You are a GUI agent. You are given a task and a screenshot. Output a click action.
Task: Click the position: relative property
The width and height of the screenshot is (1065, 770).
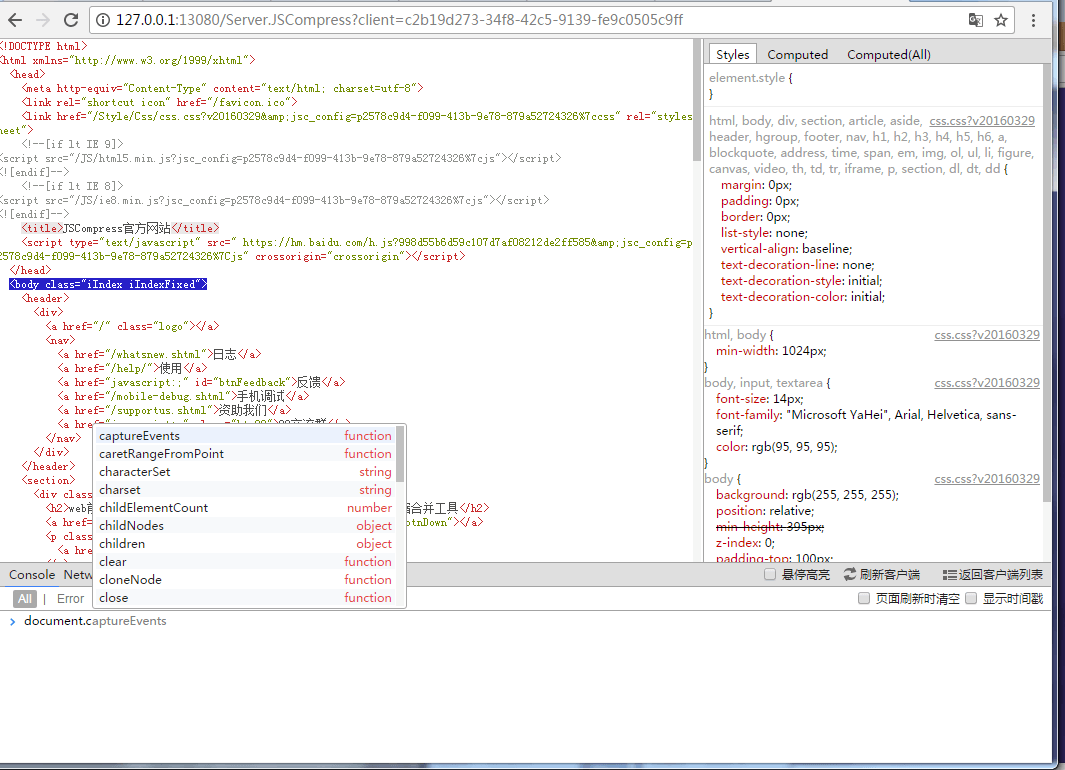(x=765, y=511)
